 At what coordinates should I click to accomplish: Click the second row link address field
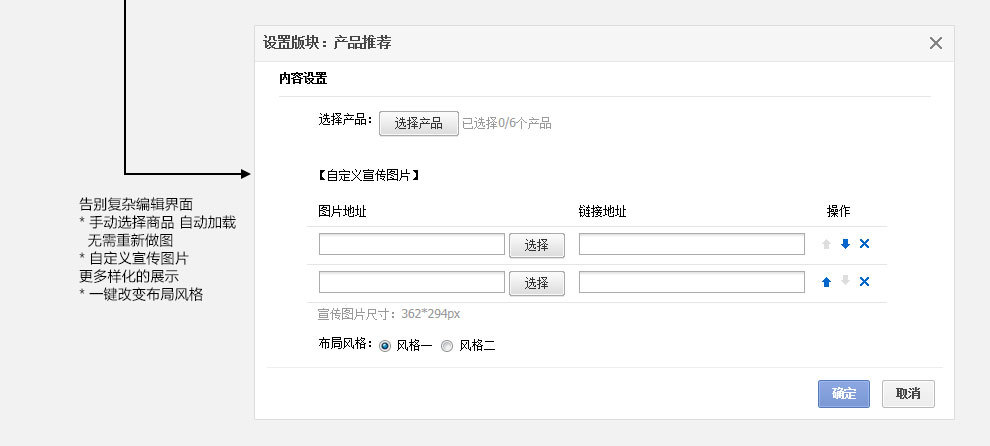click(691, 283)
